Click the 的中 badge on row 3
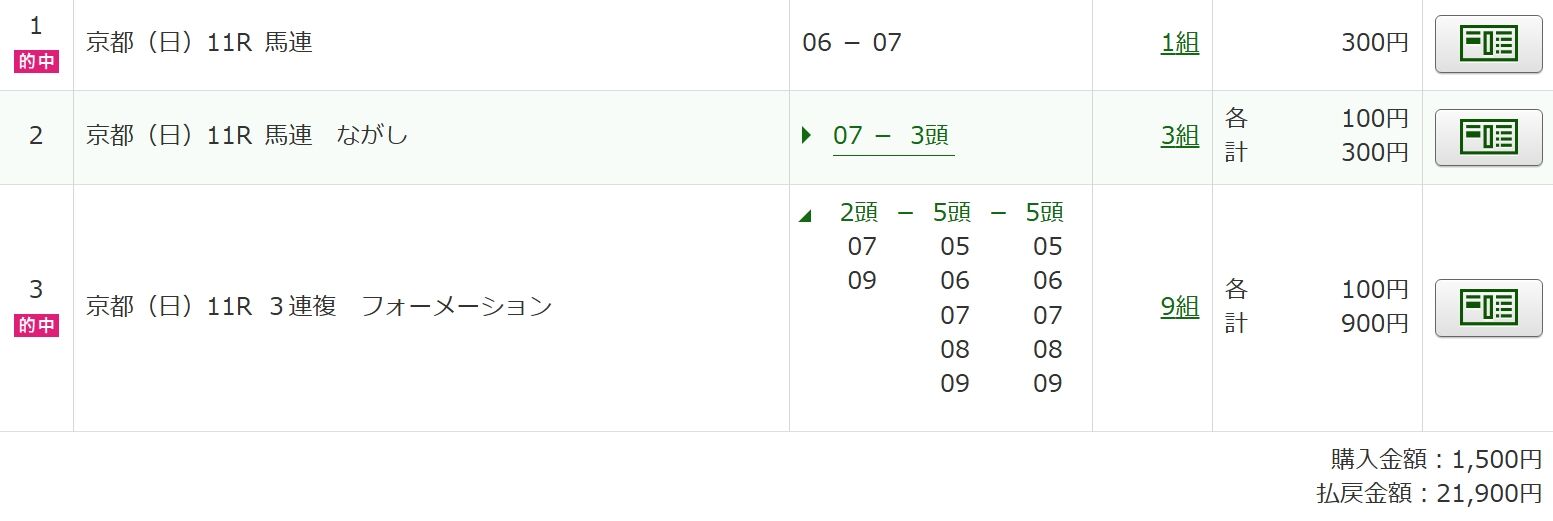1553x521 pixels. [36, 325]
